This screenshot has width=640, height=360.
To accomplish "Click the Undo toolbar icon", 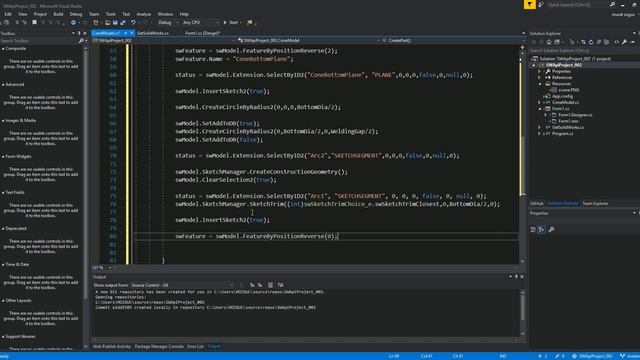I will pyautogui.click(x=133, y=22).
